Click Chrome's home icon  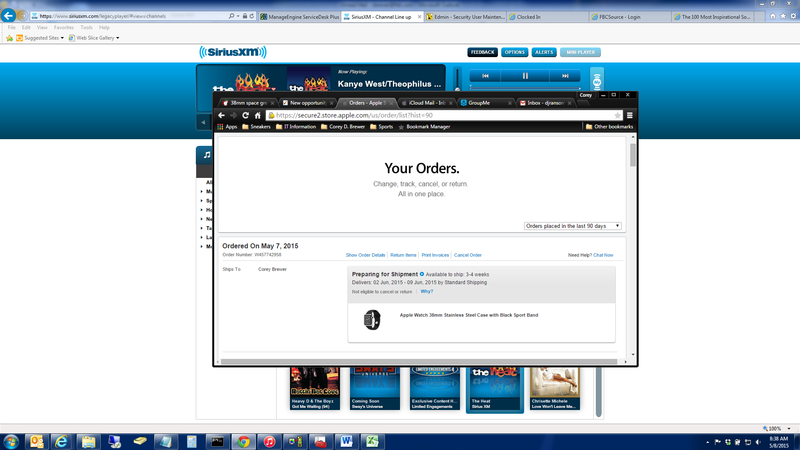[x=258, y=115]
